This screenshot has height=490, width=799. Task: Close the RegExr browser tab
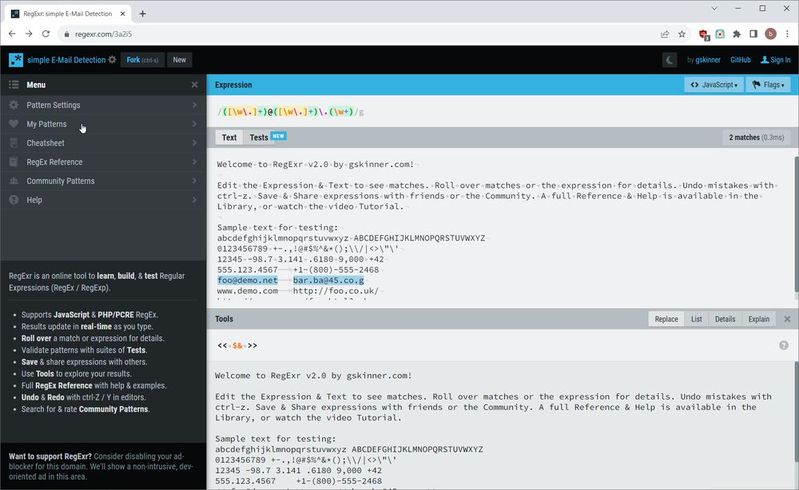[123, 14]
